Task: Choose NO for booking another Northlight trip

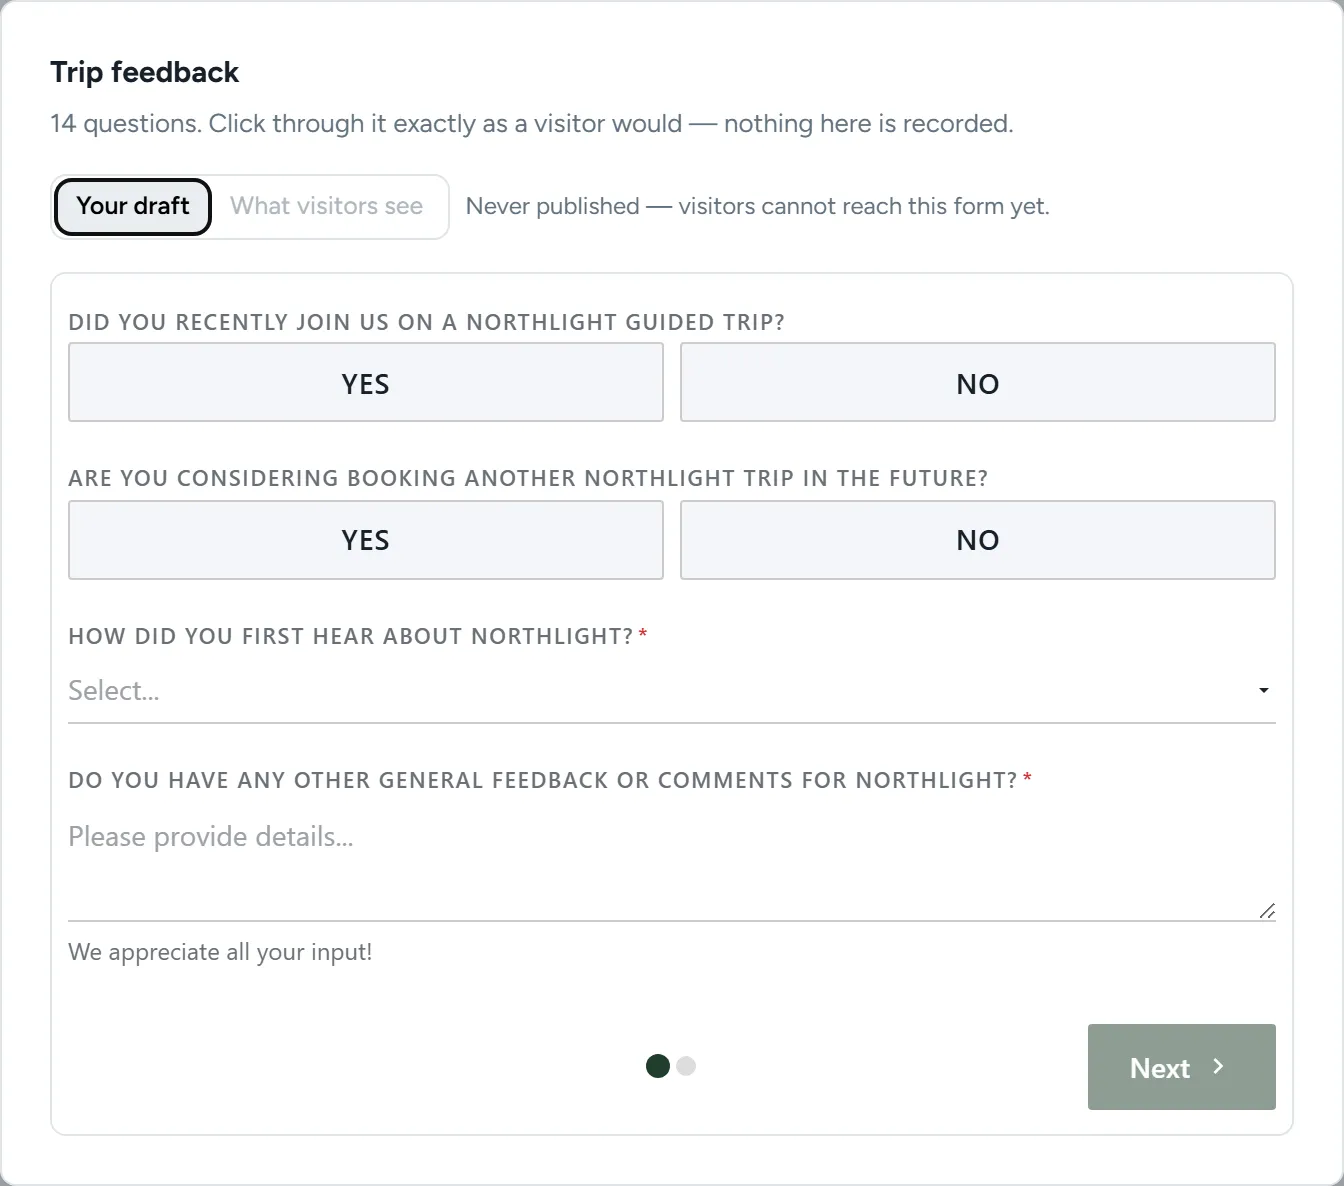Action: tap(978, 540)
